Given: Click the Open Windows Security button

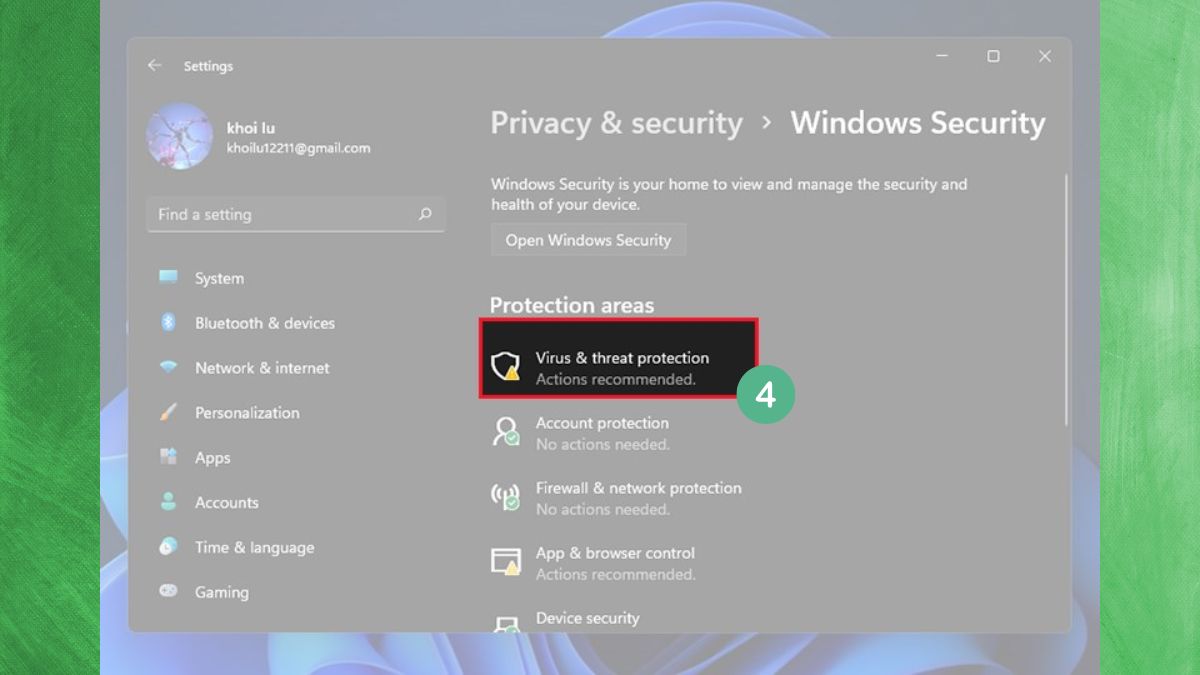Looking at the screenshot, I should 588,240.
